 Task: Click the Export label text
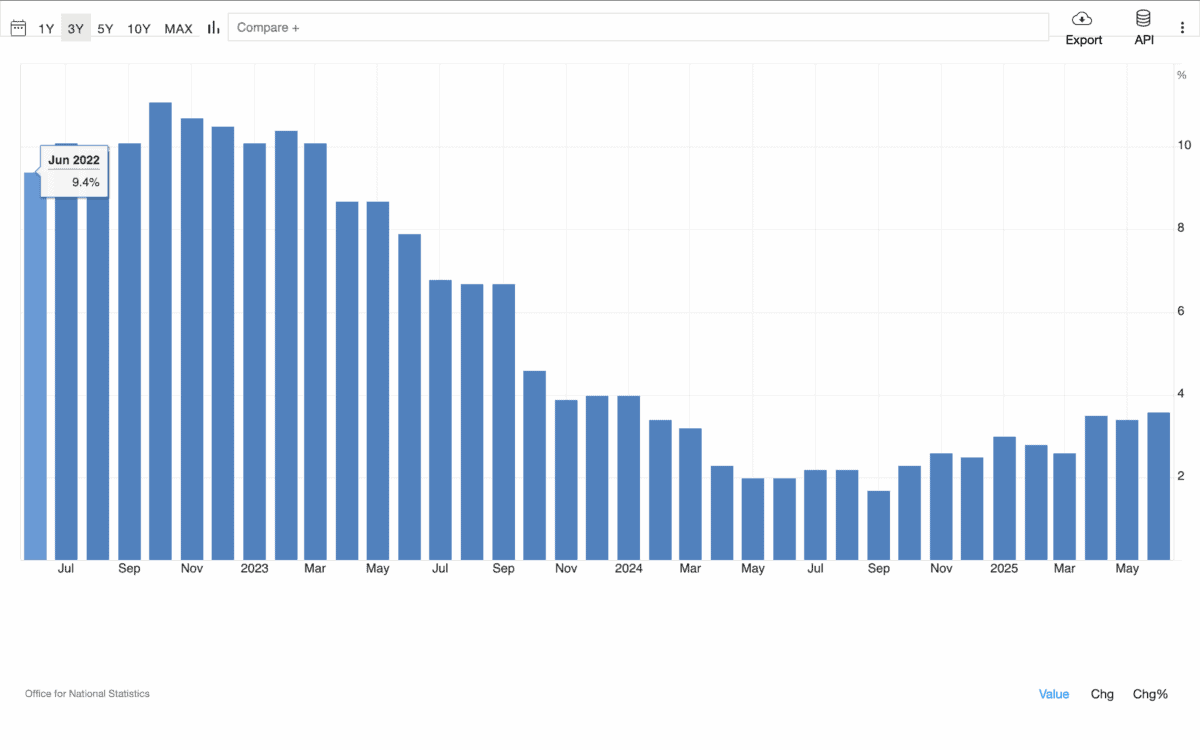point(1083,40)
